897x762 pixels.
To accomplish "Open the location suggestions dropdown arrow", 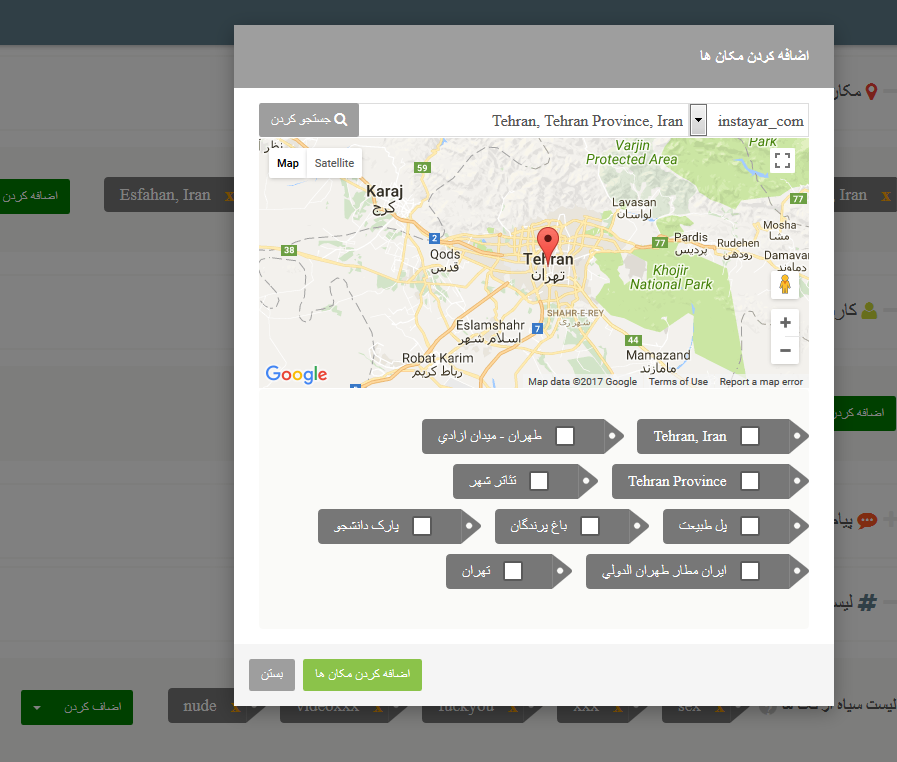I will coord(698,120).
